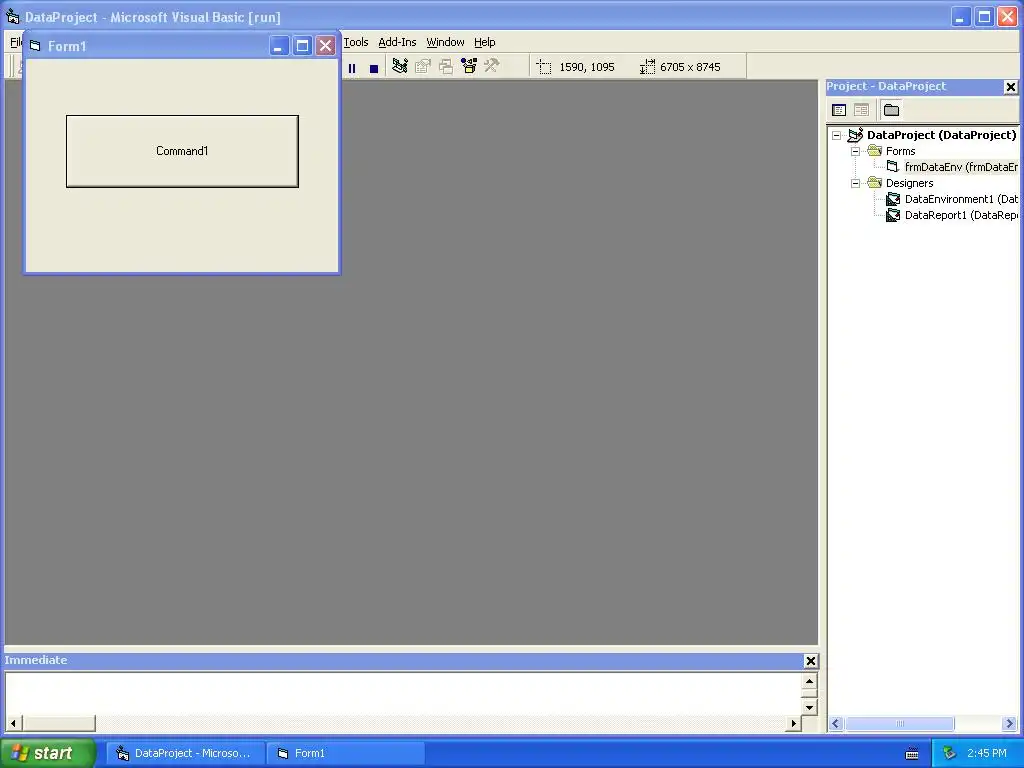
Task: Click the system tray notification icon
Action: tap(950, 753)
